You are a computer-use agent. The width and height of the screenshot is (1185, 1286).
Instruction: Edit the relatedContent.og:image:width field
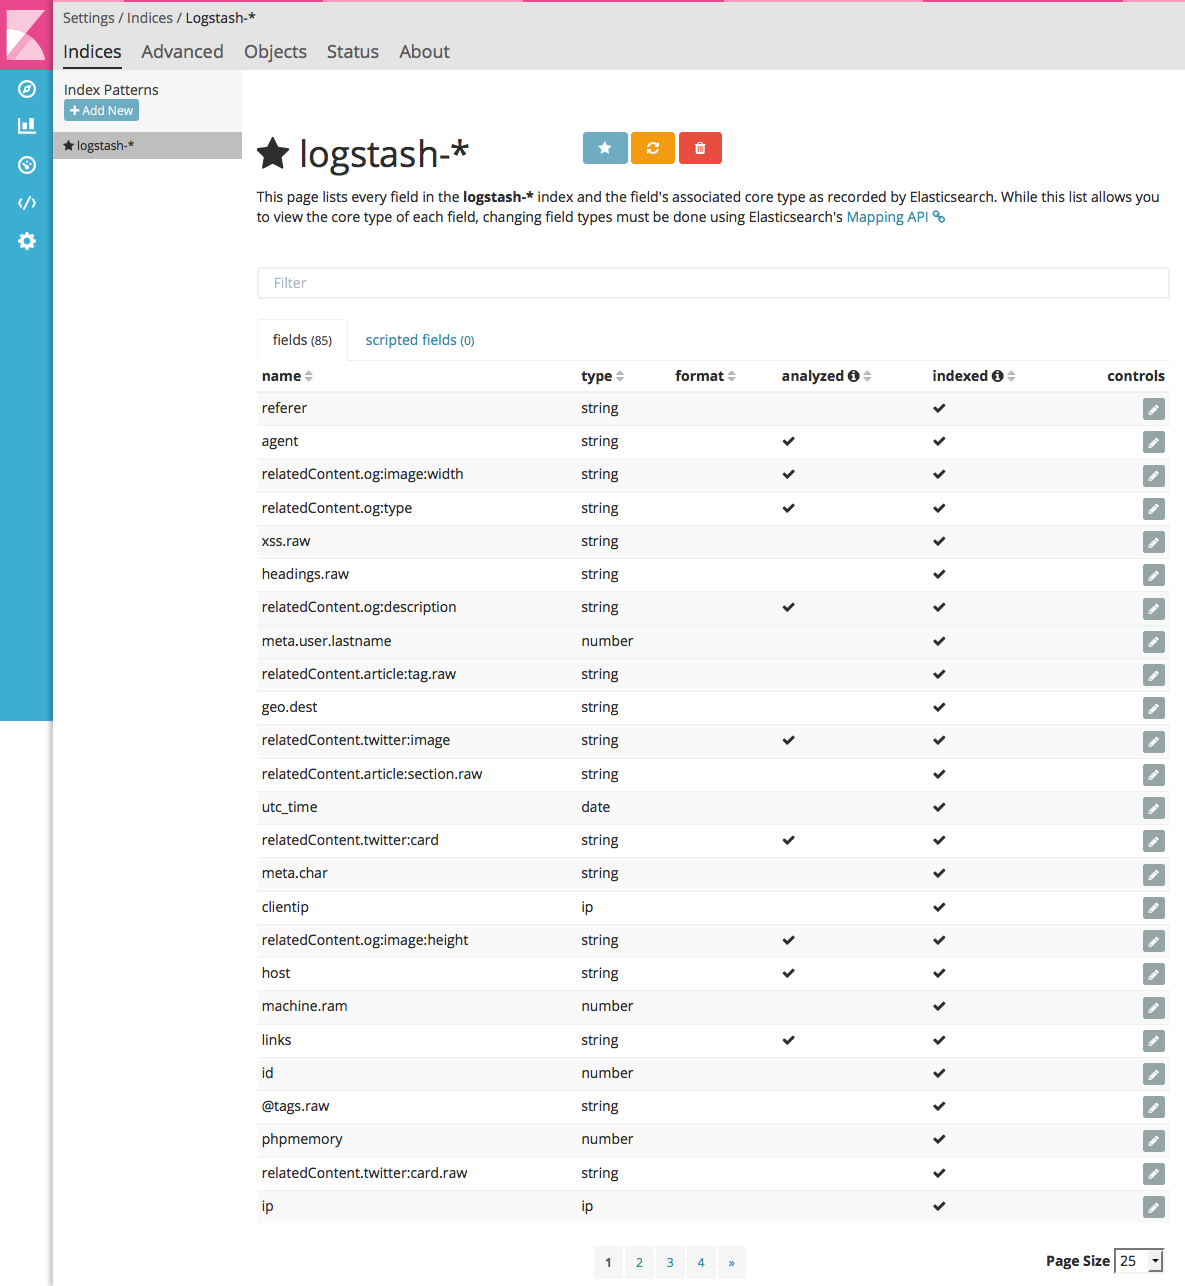(x=1154, y=476)
